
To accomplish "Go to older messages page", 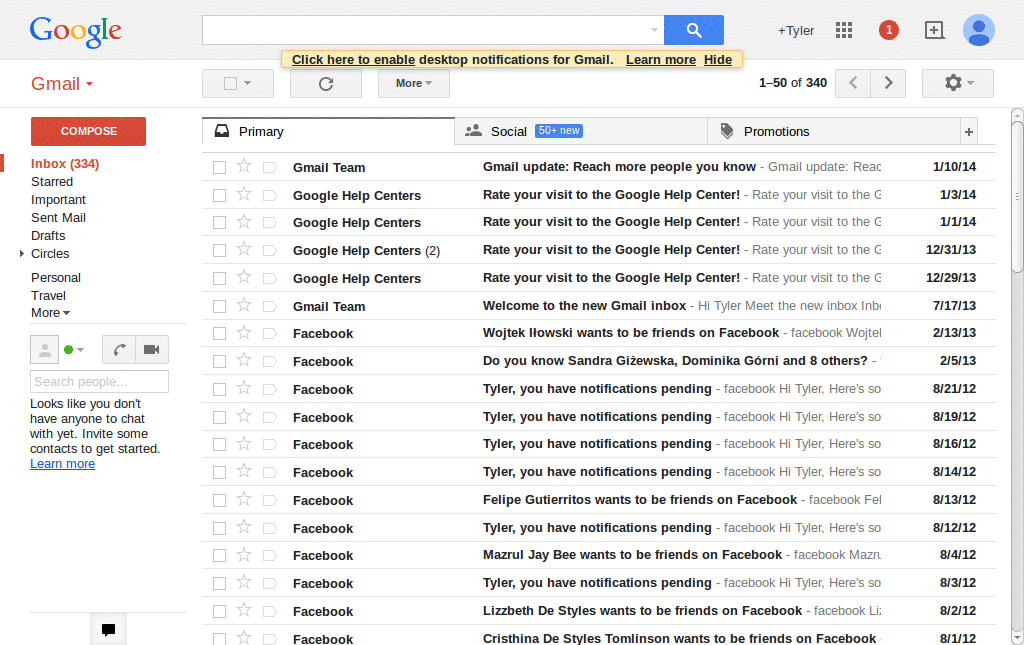I will (888, 83).
